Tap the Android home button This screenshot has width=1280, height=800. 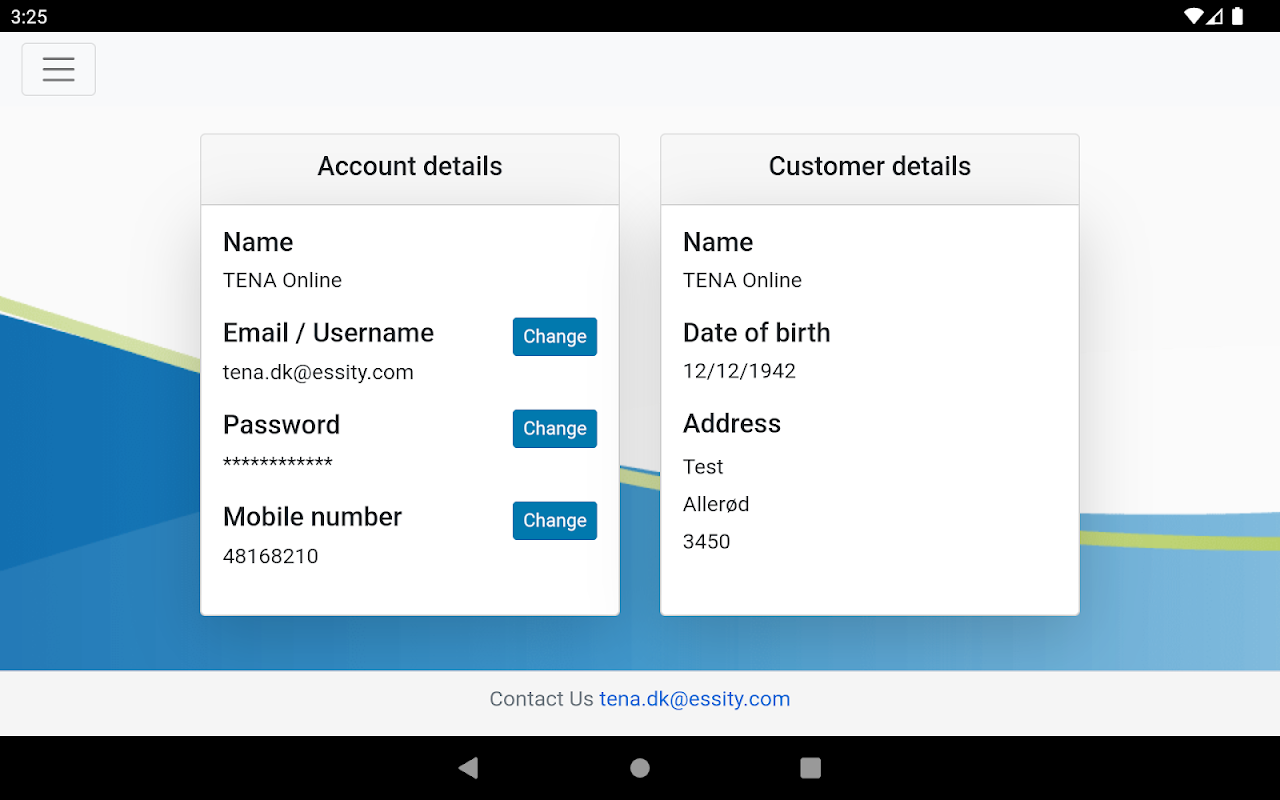coord(640,768)
